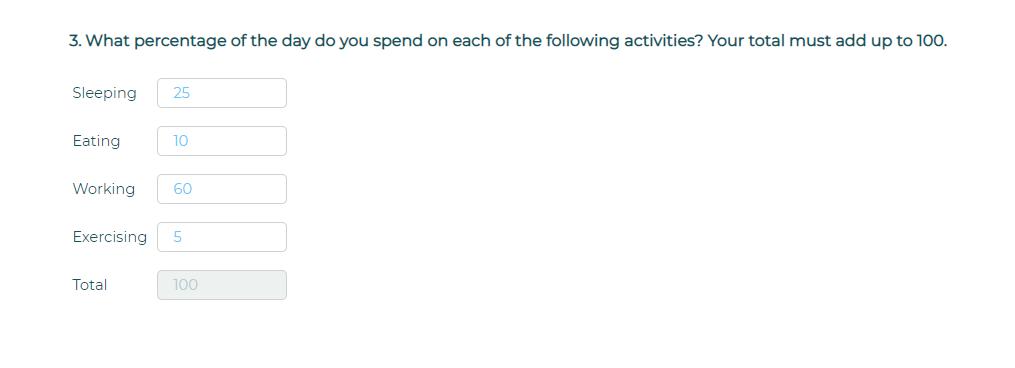Image resolution: width=1015 pixels, height=368 pixels.
Task: Click the Working label text
Action: click(x=104, y=189)
